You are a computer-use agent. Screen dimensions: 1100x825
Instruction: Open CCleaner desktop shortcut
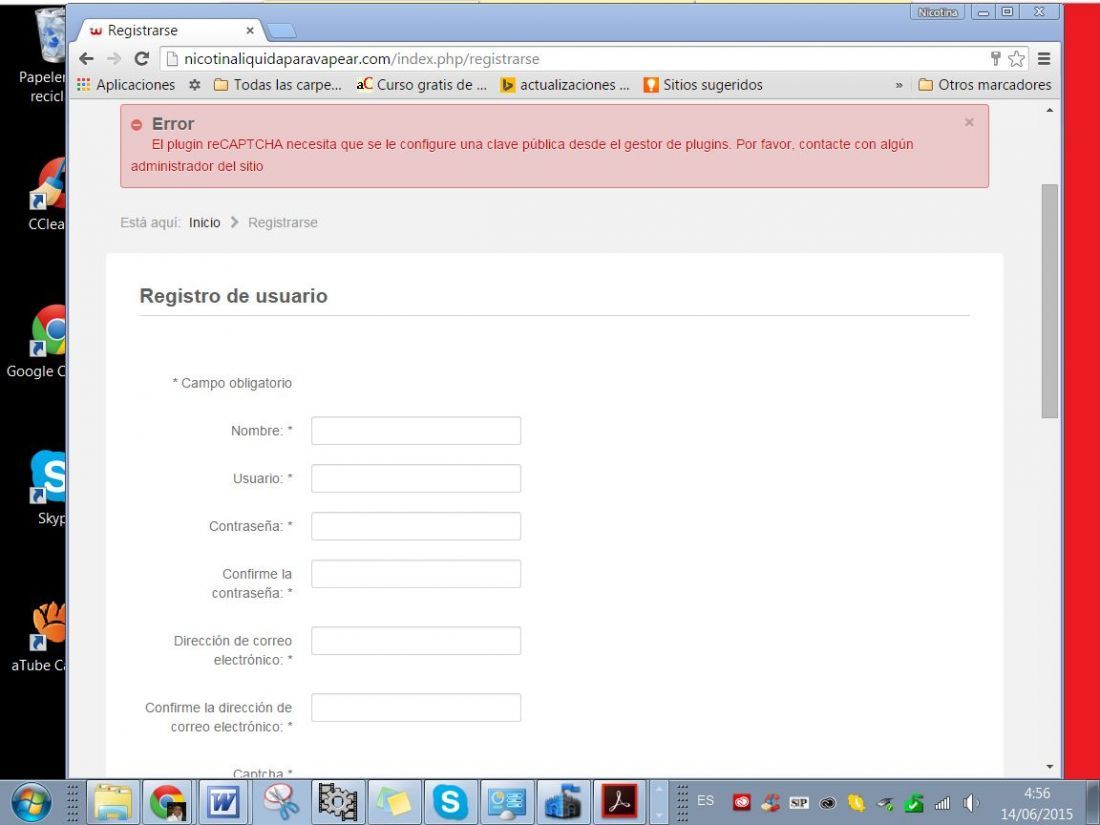tap(46, 195)
